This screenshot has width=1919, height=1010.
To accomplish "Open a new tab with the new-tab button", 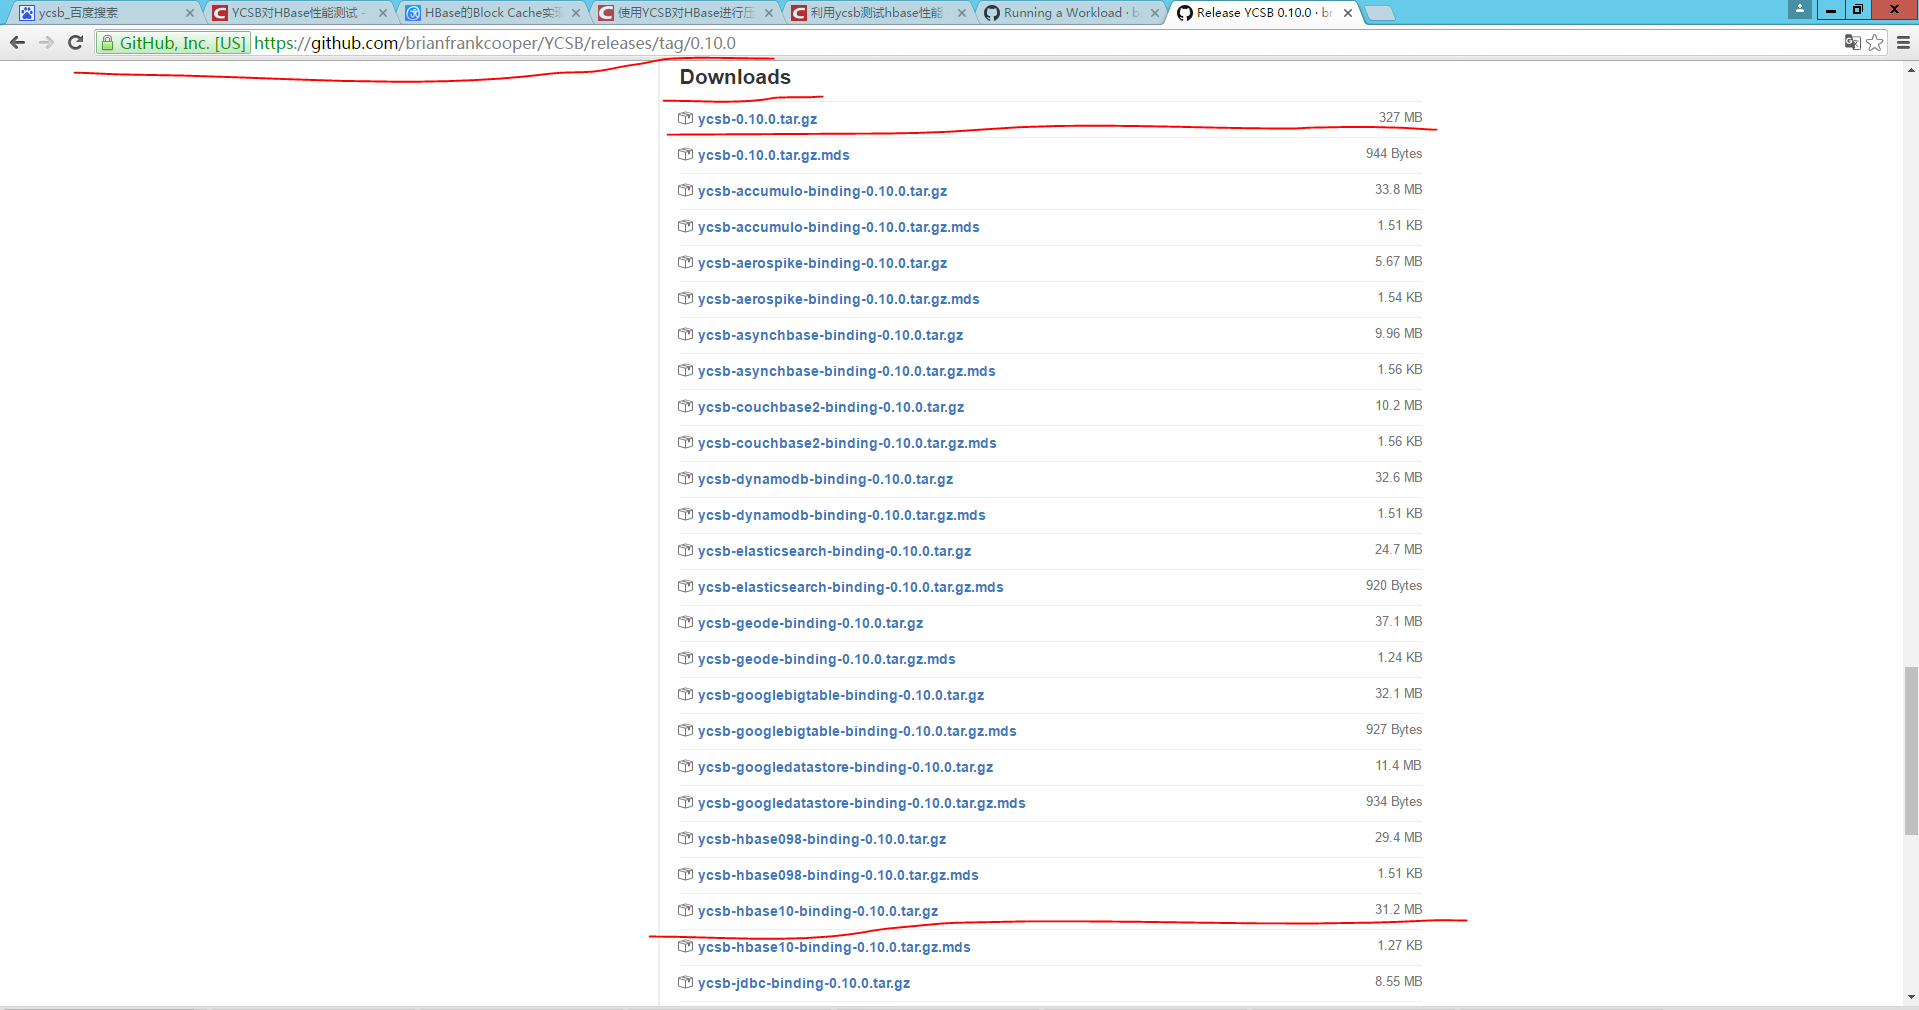I will coord(1380,13).
